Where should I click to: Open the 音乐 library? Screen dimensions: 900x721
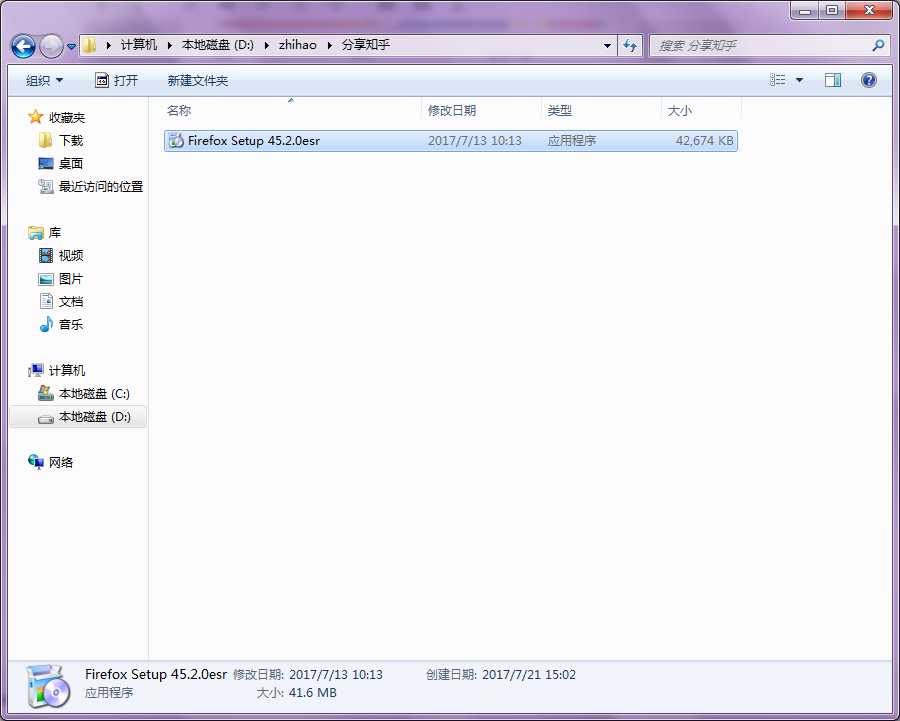(x=71, y=324)
